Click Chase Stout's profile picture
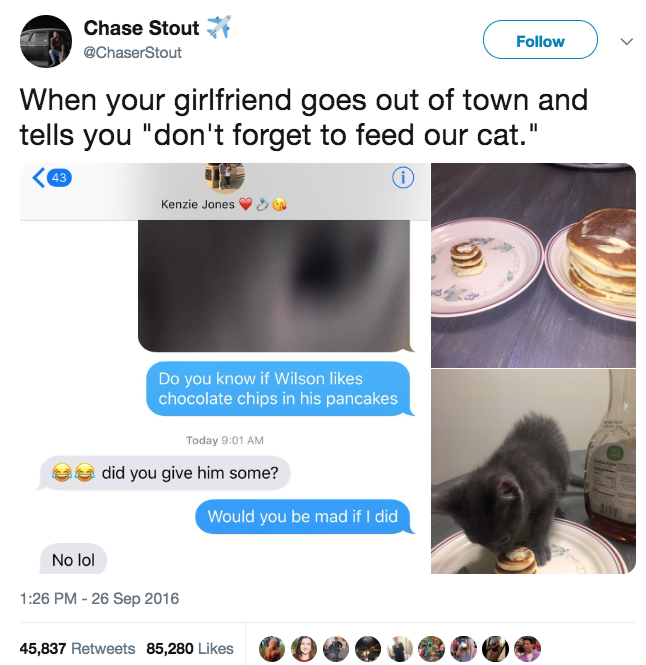Screen dimensions: 646x665 click(46, 41)
